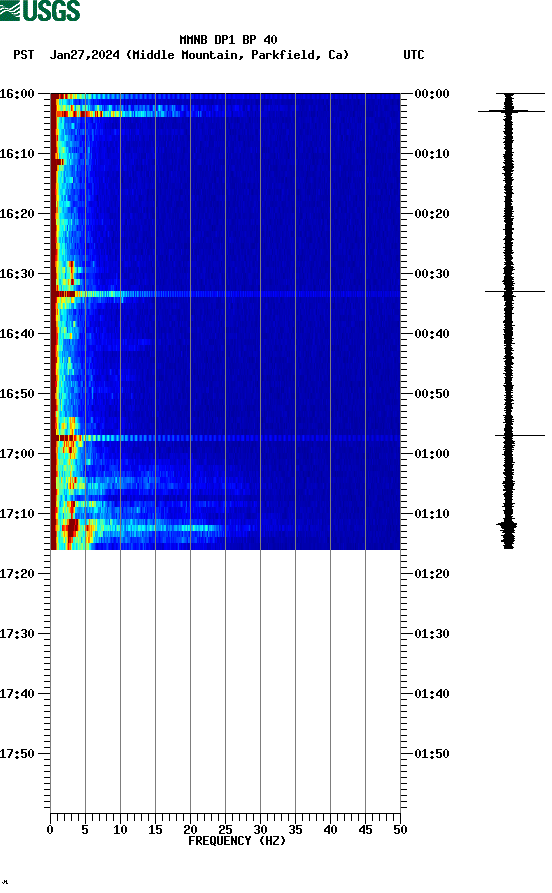552x893 pixels.
Task: Click the 0 Hz frequency tick label
Action: 50,830
